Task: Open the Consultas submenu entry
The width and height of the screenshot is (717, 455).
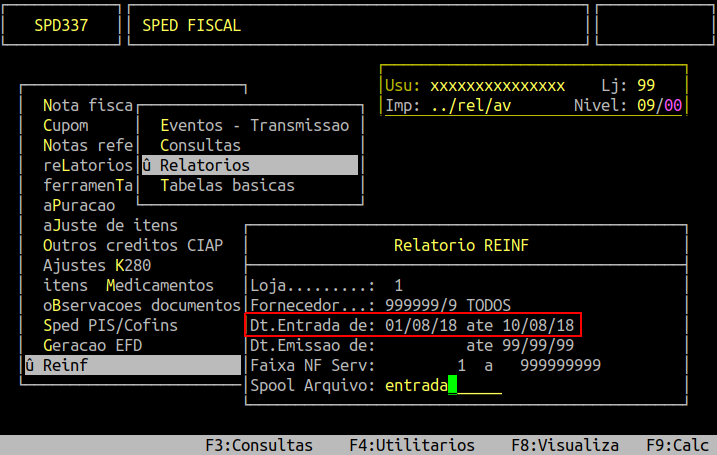Action: pyautogui.click(x=200, y=146)
